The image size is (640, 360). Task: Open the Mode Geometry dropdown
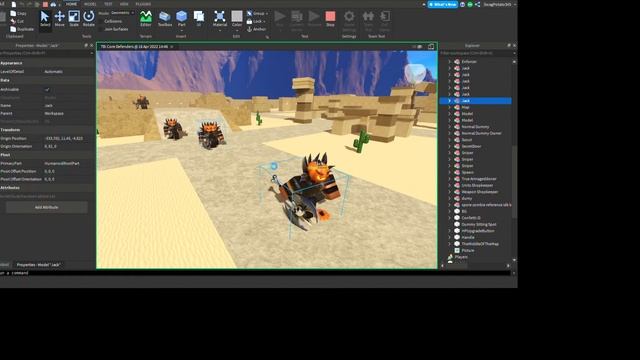pos(122,13)
